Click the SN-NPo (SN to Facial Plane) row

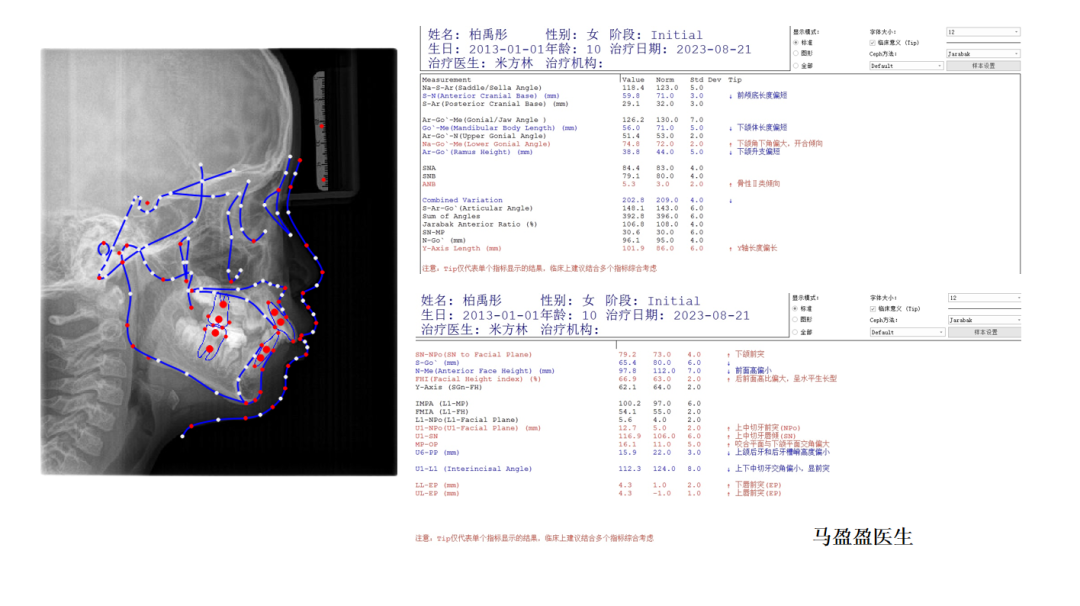click(x=590, y=355)
